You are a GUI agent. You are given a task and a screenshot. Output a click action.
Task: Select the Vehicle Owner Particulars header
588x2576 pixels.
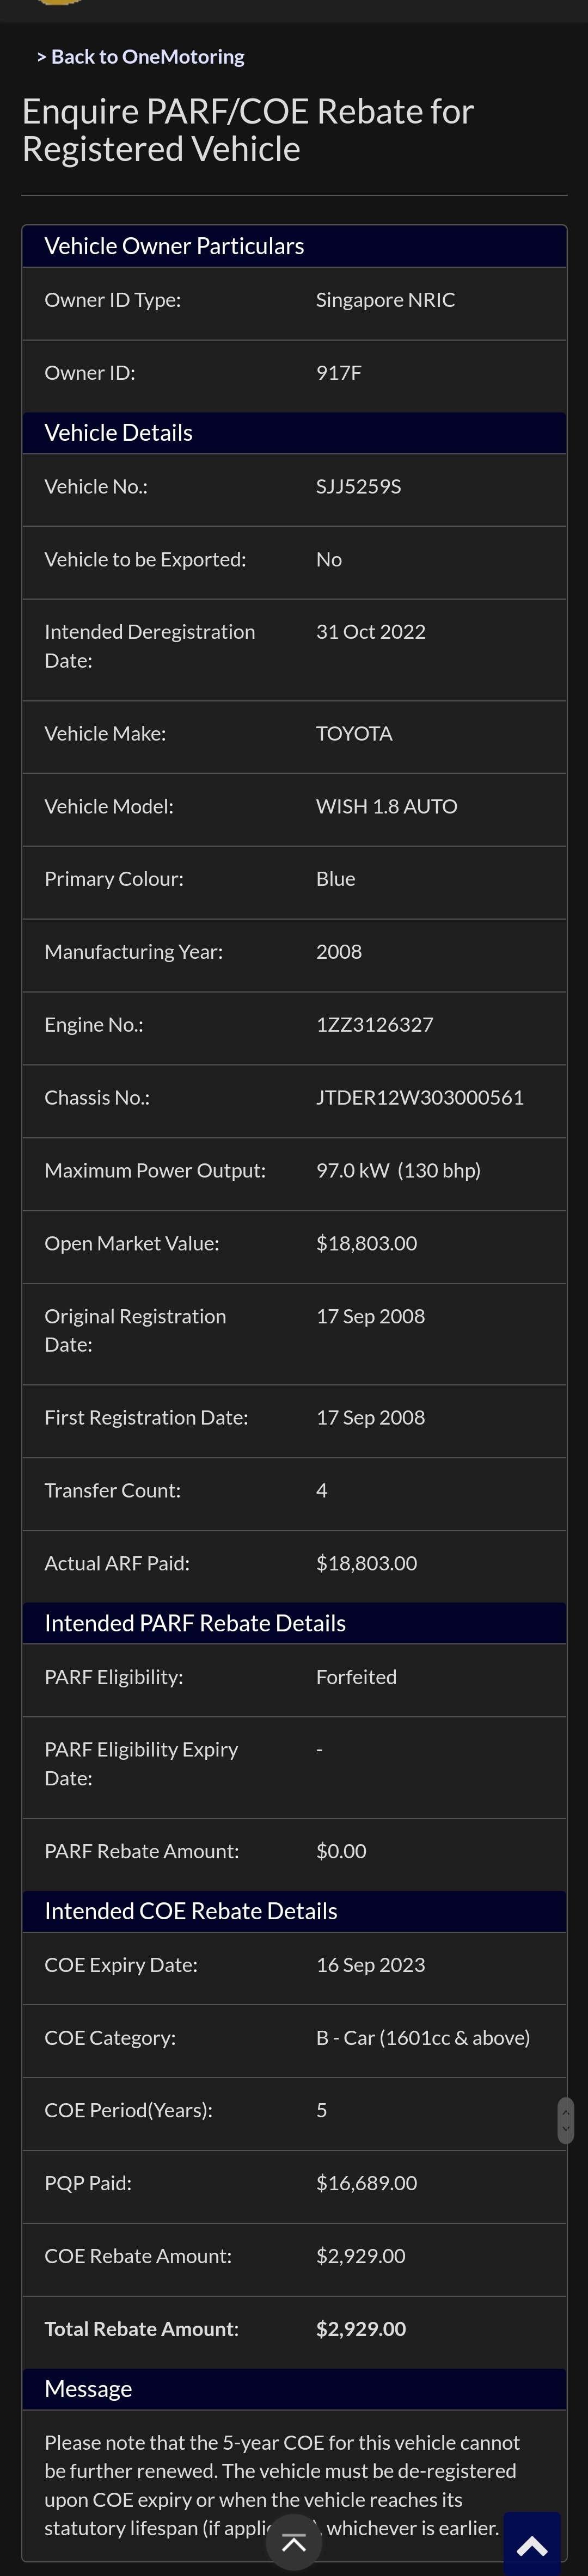[174, 246]
